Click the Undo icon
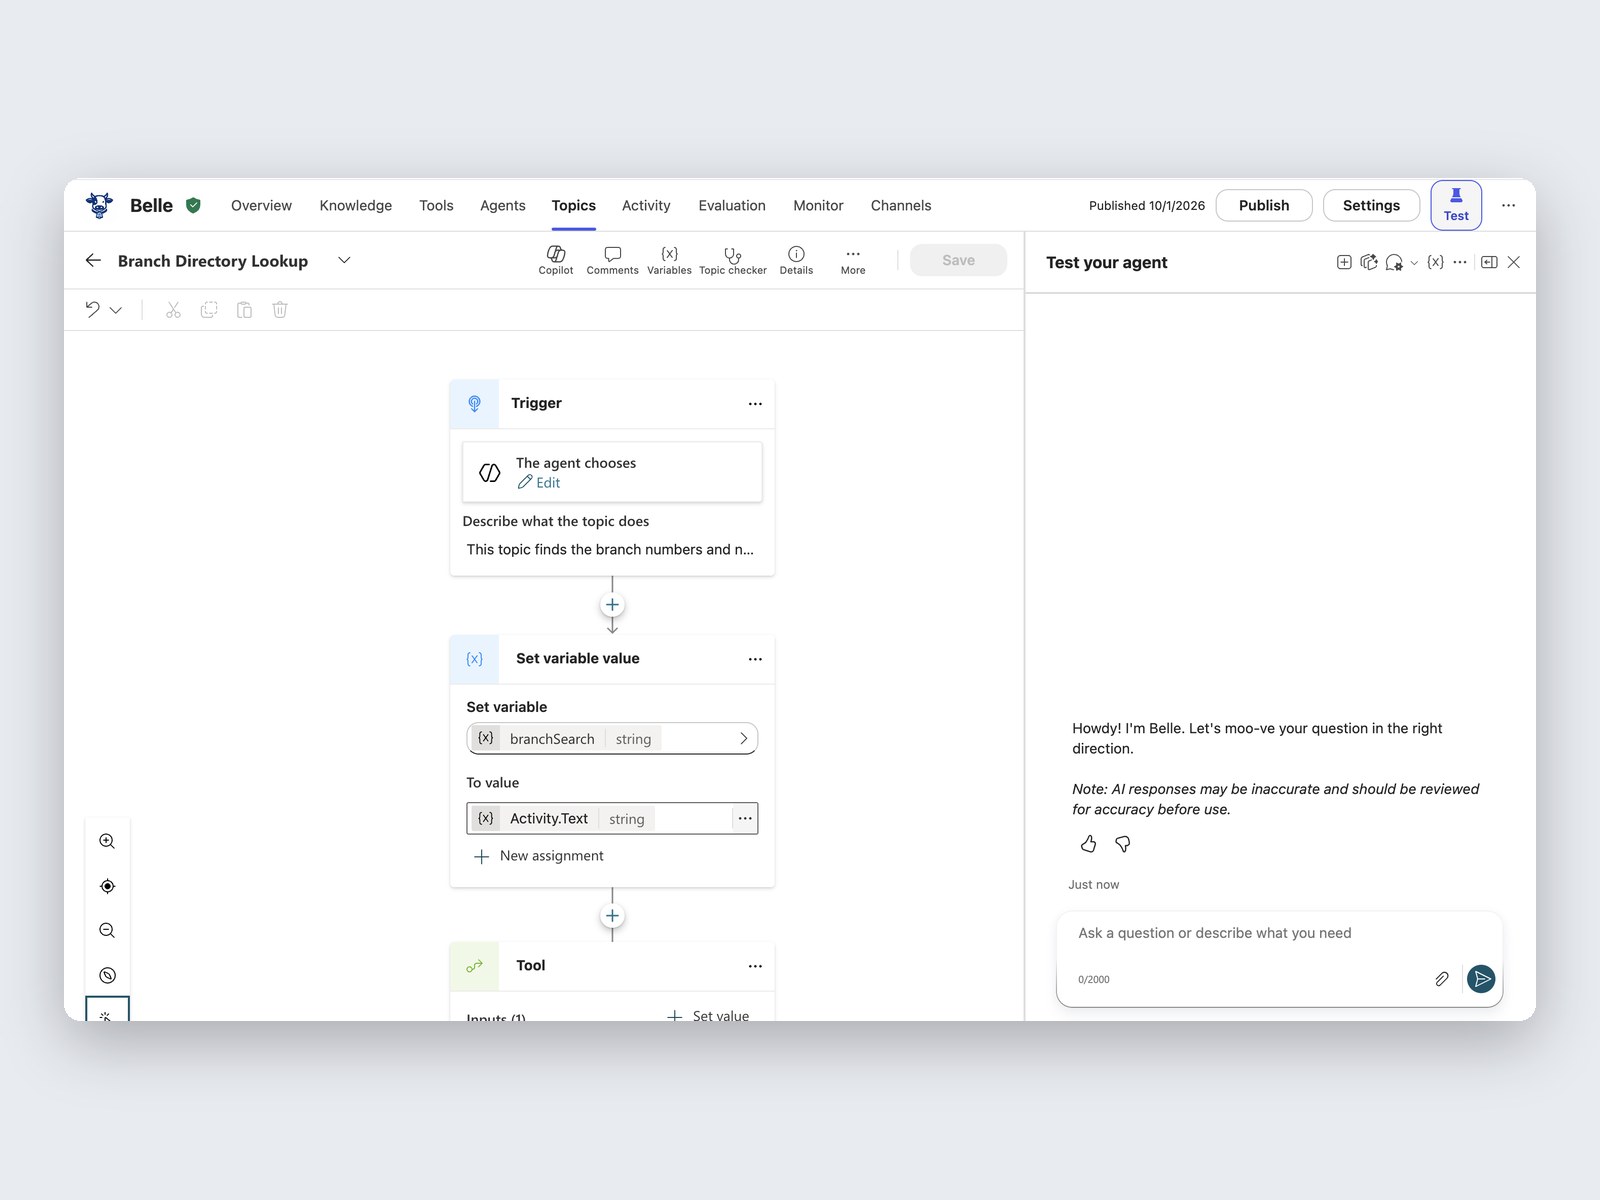 (93, 310)
